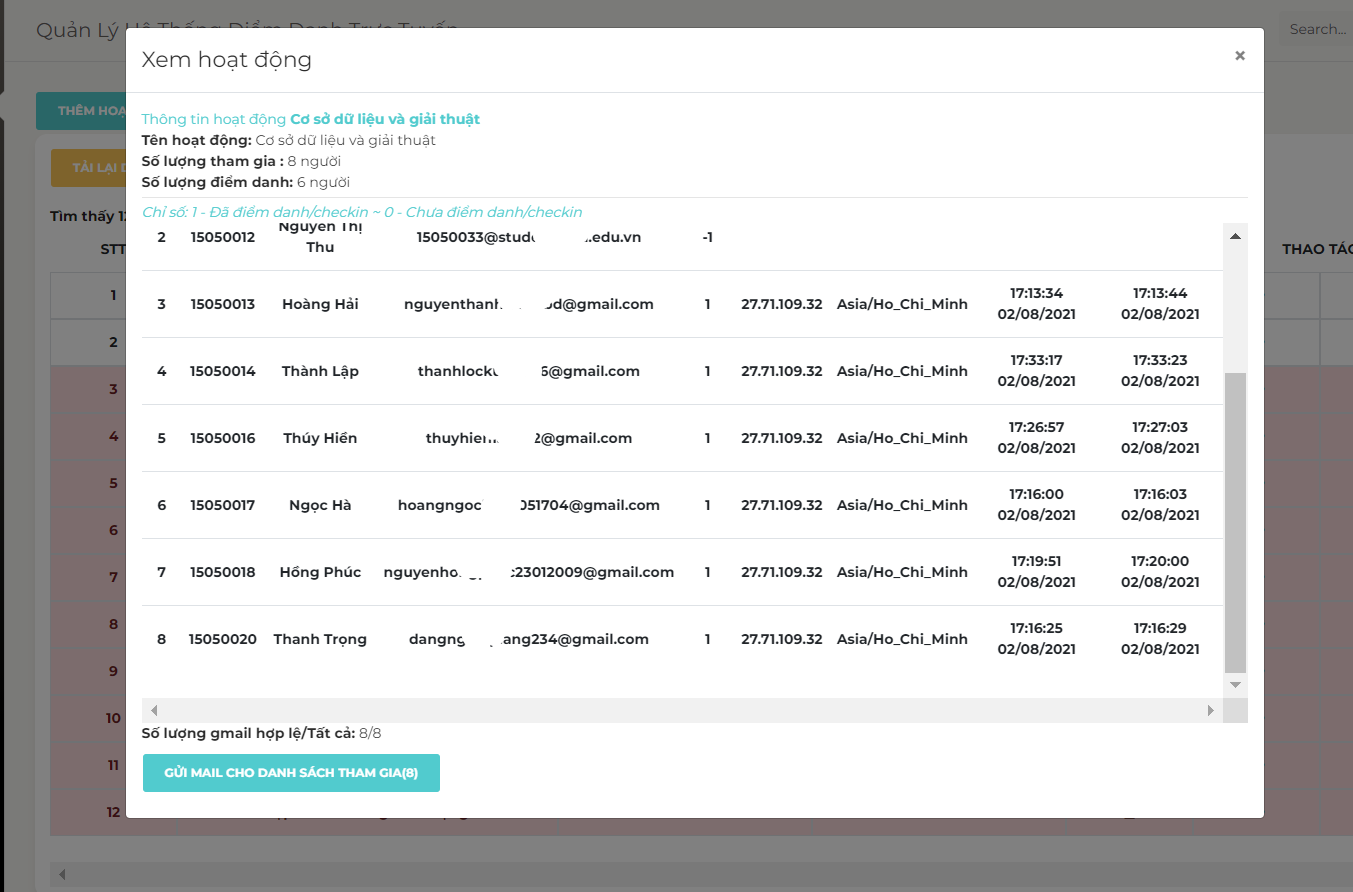The image size is (1353, 892).
Task: Click the name Hồng Phúc
Action: pos(320,572)
